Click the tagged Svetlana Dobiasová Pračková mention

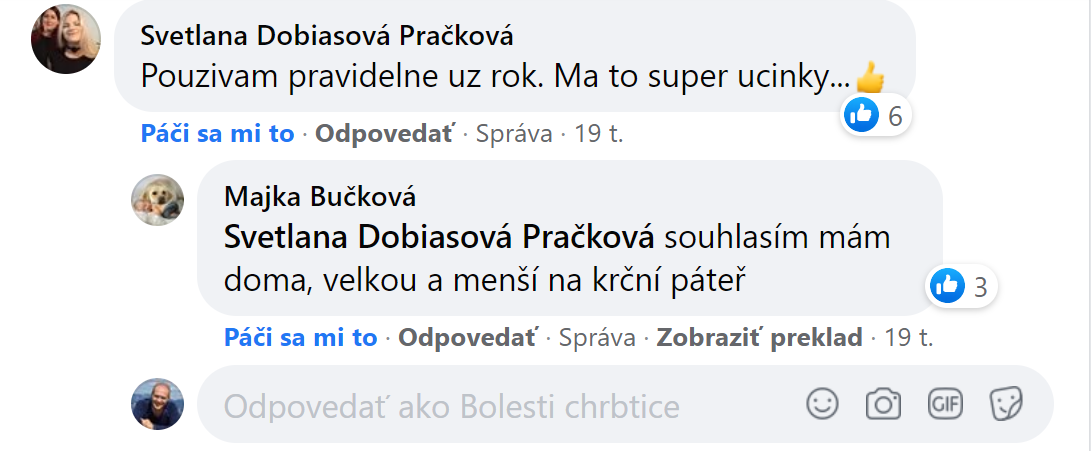pyautogui.click(x=439, y=237)
